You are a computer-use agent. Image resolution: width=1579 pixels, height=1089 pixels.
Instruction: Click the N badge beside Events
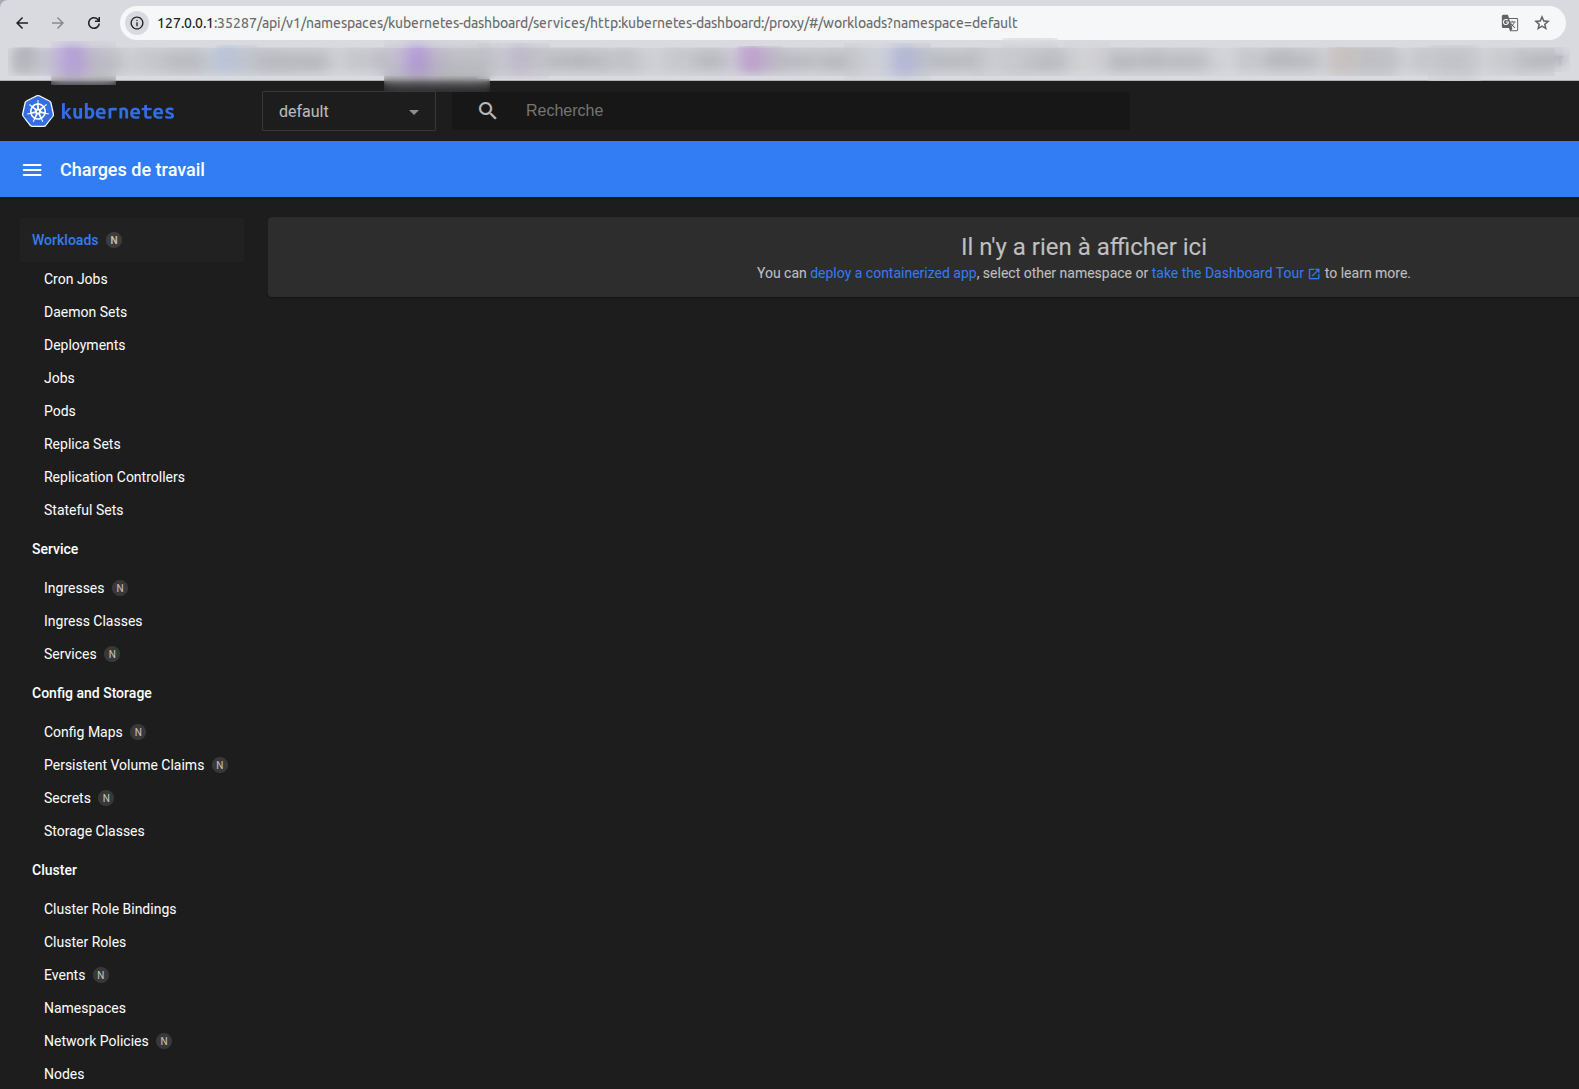101,975
